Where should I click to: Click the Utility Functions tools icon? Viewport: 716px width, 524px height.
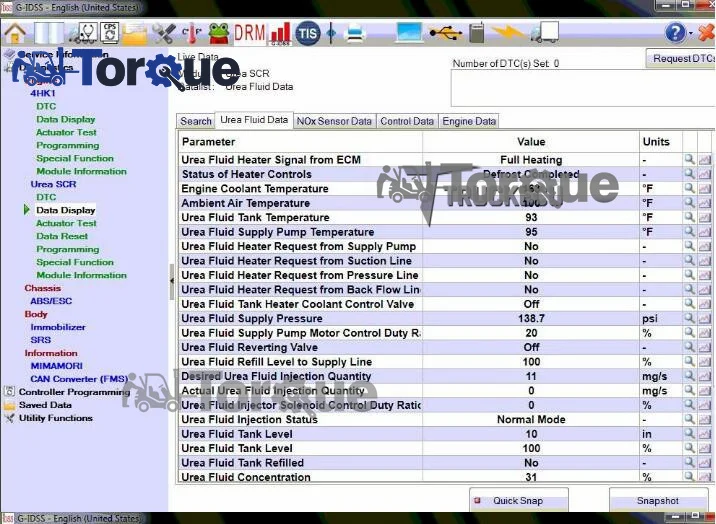[9, 418]
